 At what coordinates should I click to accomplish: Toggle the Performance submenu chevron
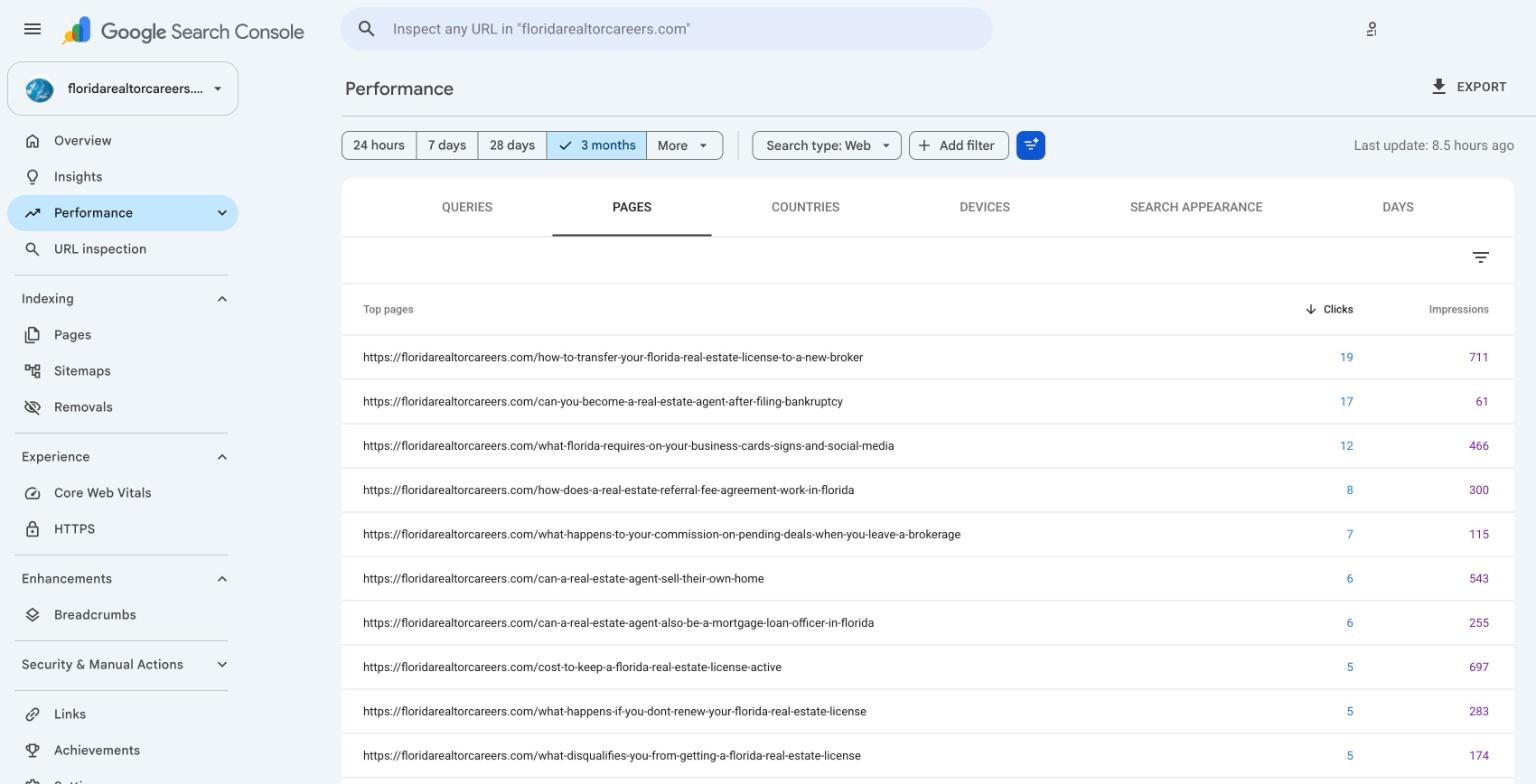tap(222, 213)
